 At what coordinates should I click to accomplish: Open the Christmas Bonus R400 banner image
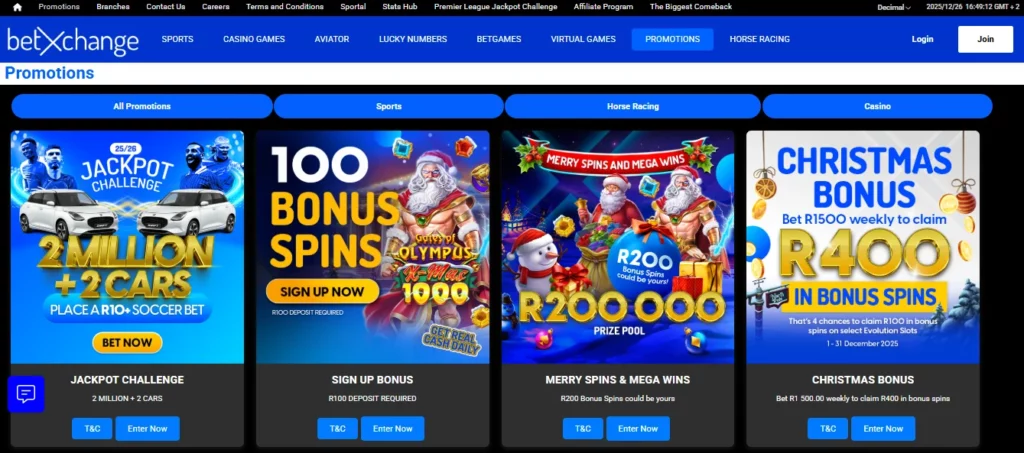863,247
